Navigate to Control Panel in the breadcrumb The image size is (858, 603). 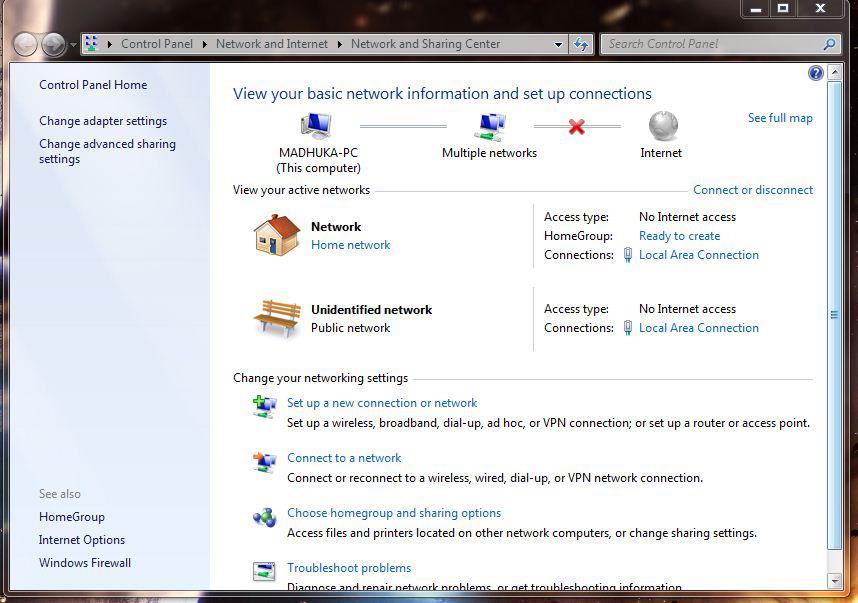click(156, 44)
